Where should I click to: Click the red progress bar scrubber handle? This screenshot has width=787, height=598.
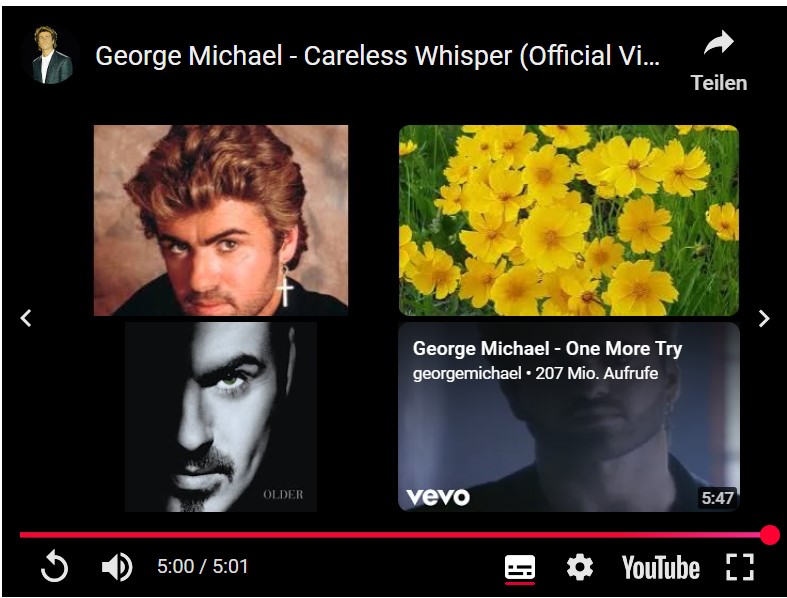tap(769, 535)
